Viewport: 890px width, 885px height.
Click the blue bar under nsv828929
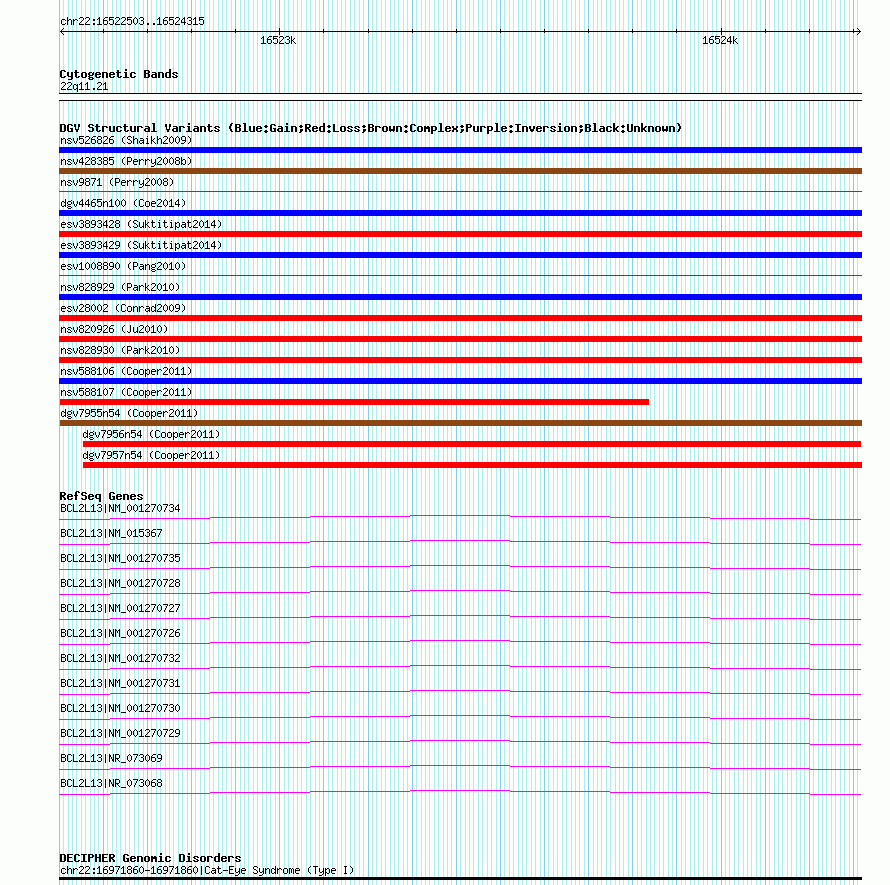[x=460, y=297]
